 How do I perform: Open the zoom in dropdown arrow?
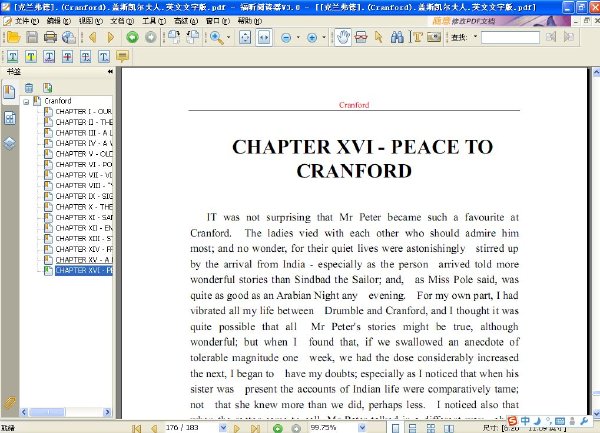324,37
